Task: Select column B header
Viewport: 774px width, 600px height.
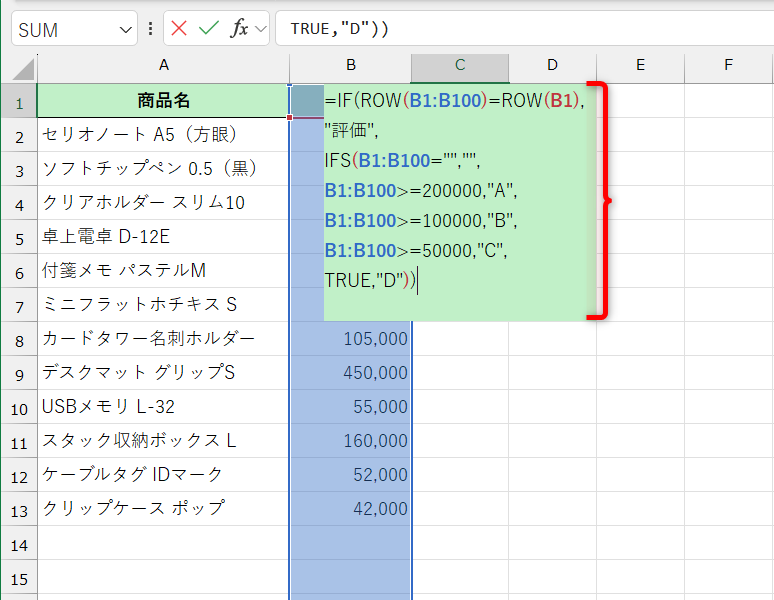Action: (x=350, y=65)
